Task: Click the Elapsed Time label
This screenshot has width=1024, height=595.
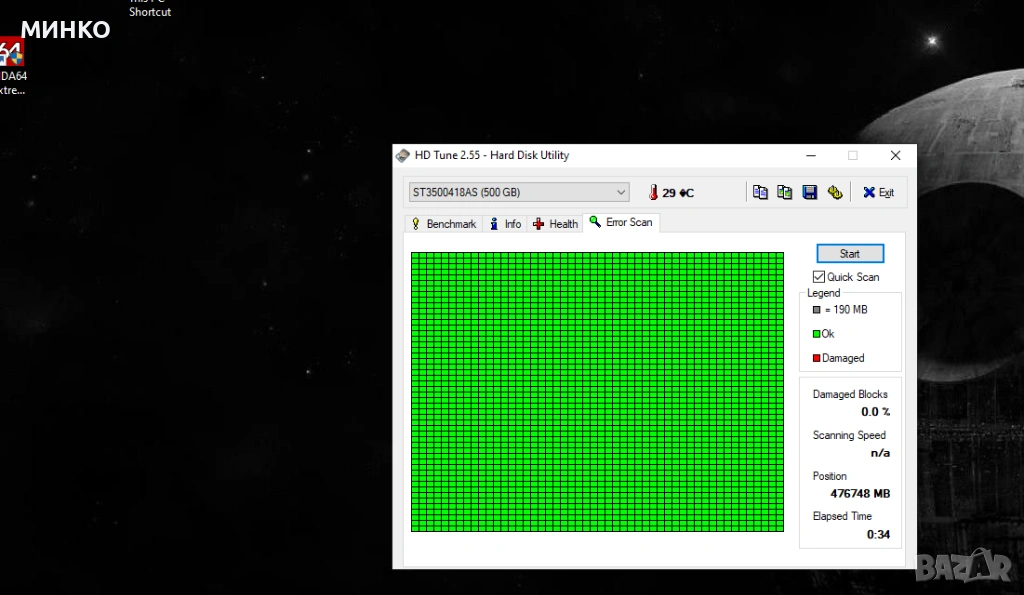Action: (842, 516)
